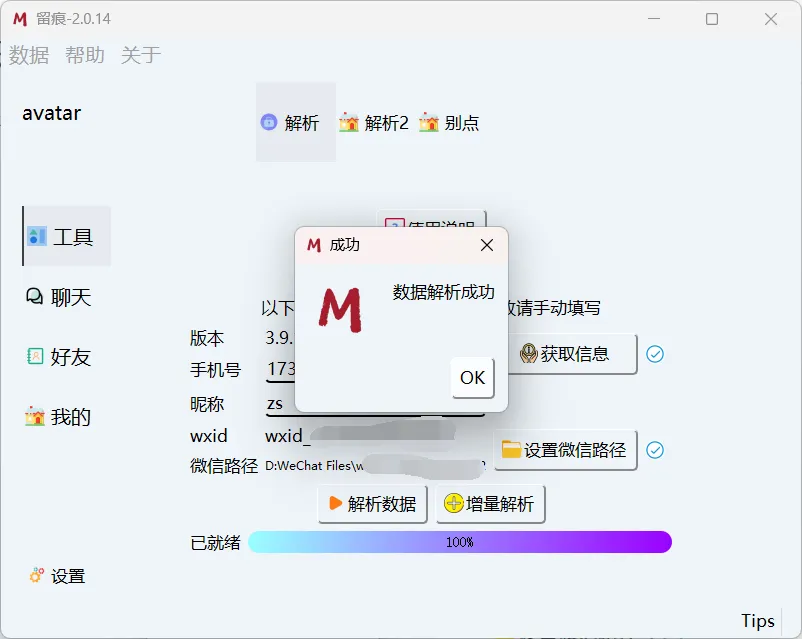This screenshot has width=802, height=639.
Task: Open the 关于 menu
Action: tap(140, 55)
